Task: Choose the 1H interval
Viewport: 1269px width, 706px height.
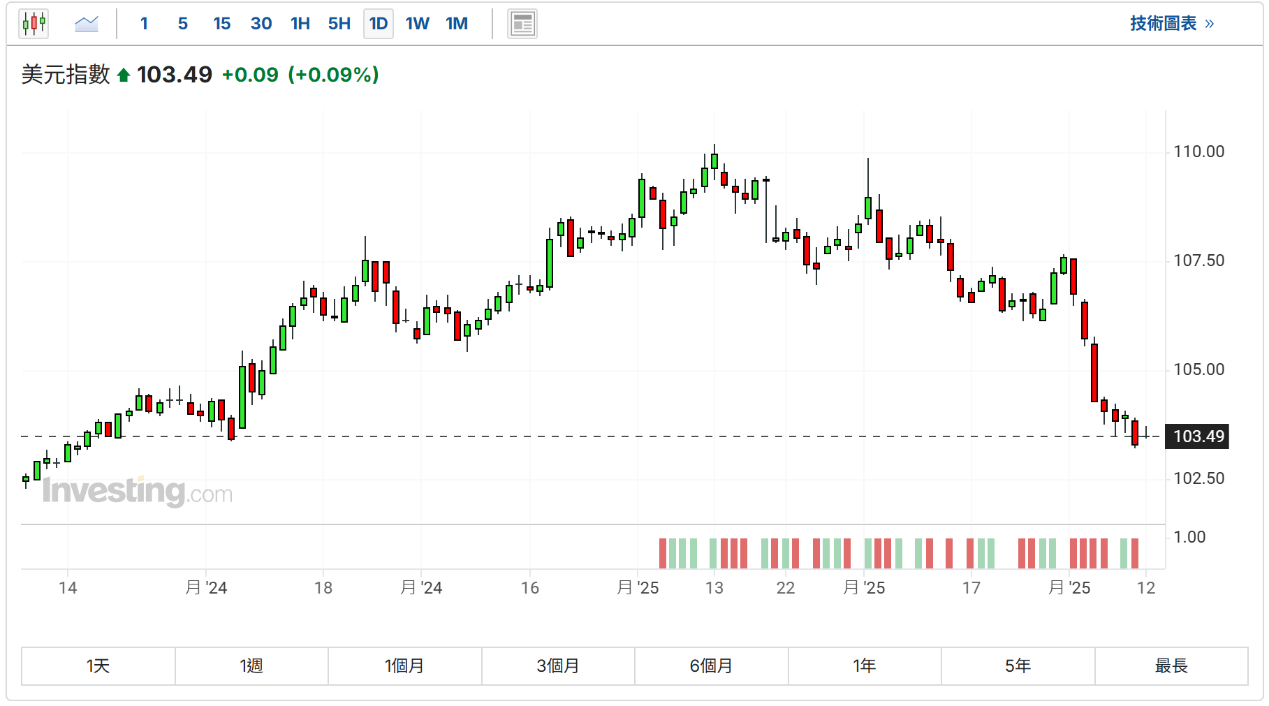Action: (300, 23)
